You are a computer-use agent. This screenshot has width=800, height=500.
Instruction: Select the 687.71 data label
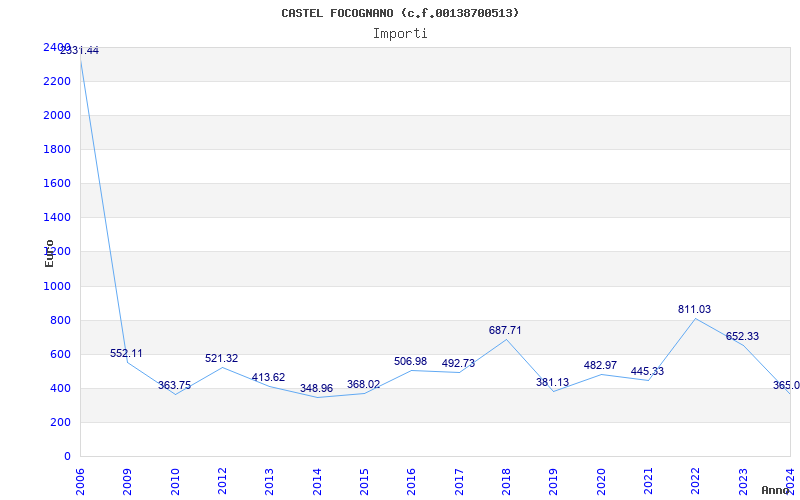505,330
